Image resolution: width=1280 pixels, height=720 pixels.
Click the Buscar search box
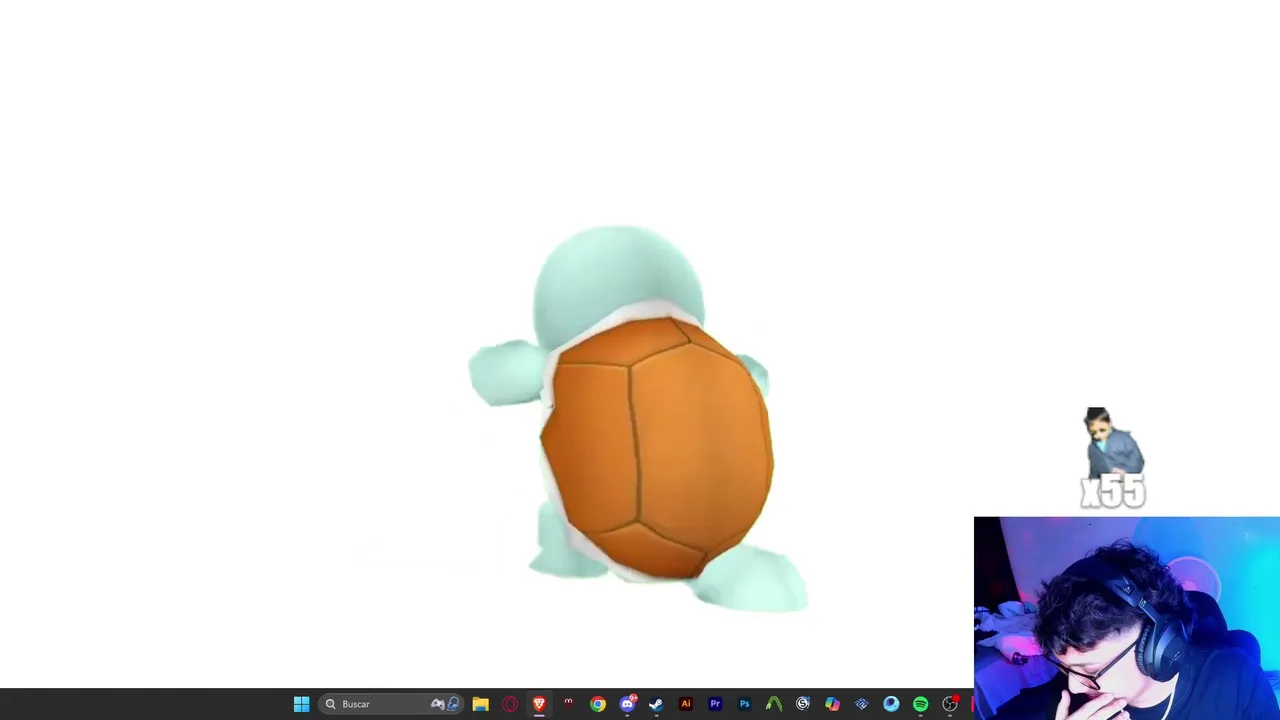click(x=391, y=704)
